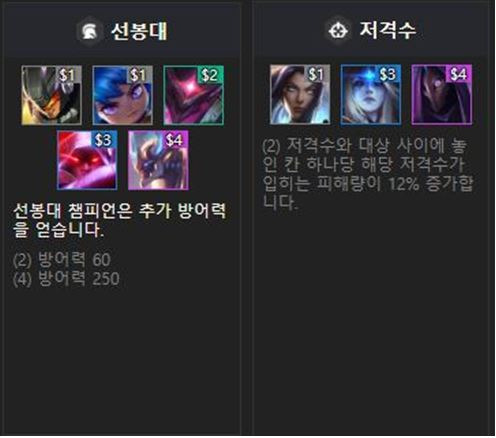Click the $4 cost badge on Wukong
This screenshot has width=496, height=438.
point(175,140)
